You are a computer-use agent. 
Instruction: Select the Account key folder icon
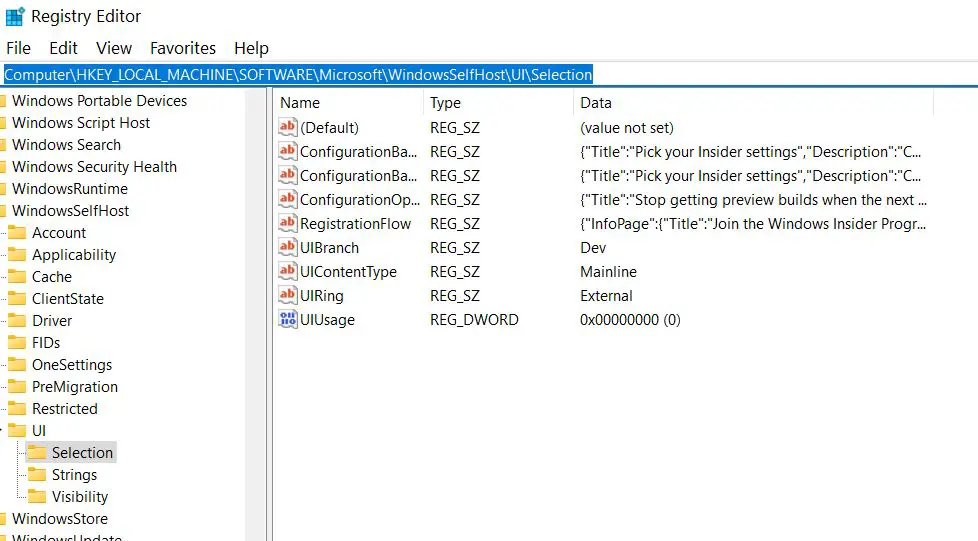pos(17,233)
